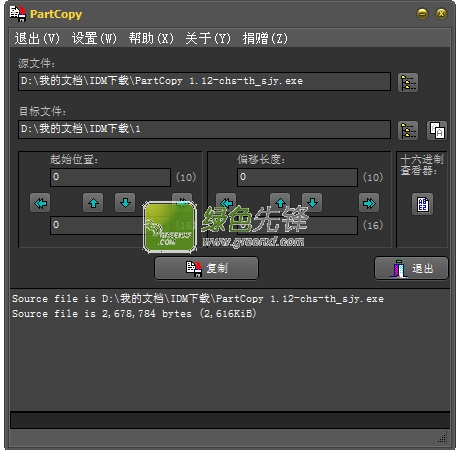Decrease offset length with down arrow
Screen dimensions: 456x450
click(312, 203)
